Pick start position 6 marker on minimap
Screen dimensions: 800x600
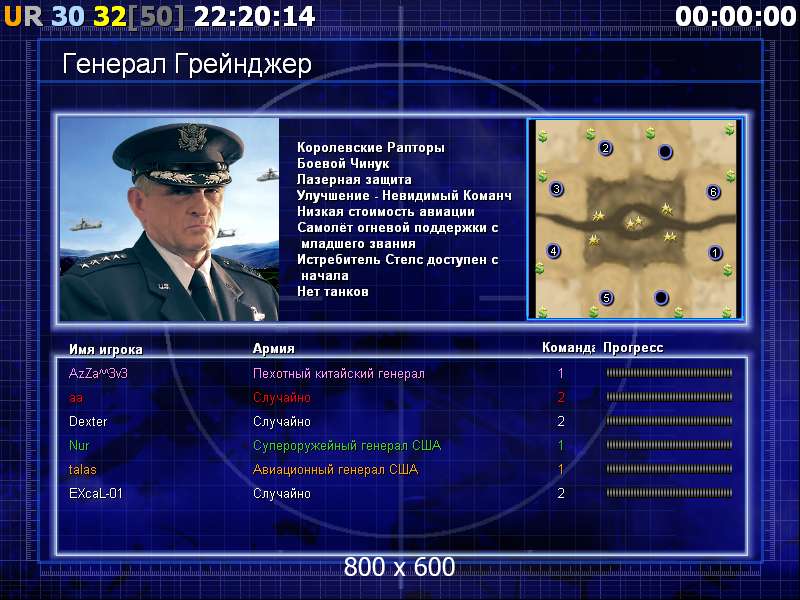[x=713, y=191]
